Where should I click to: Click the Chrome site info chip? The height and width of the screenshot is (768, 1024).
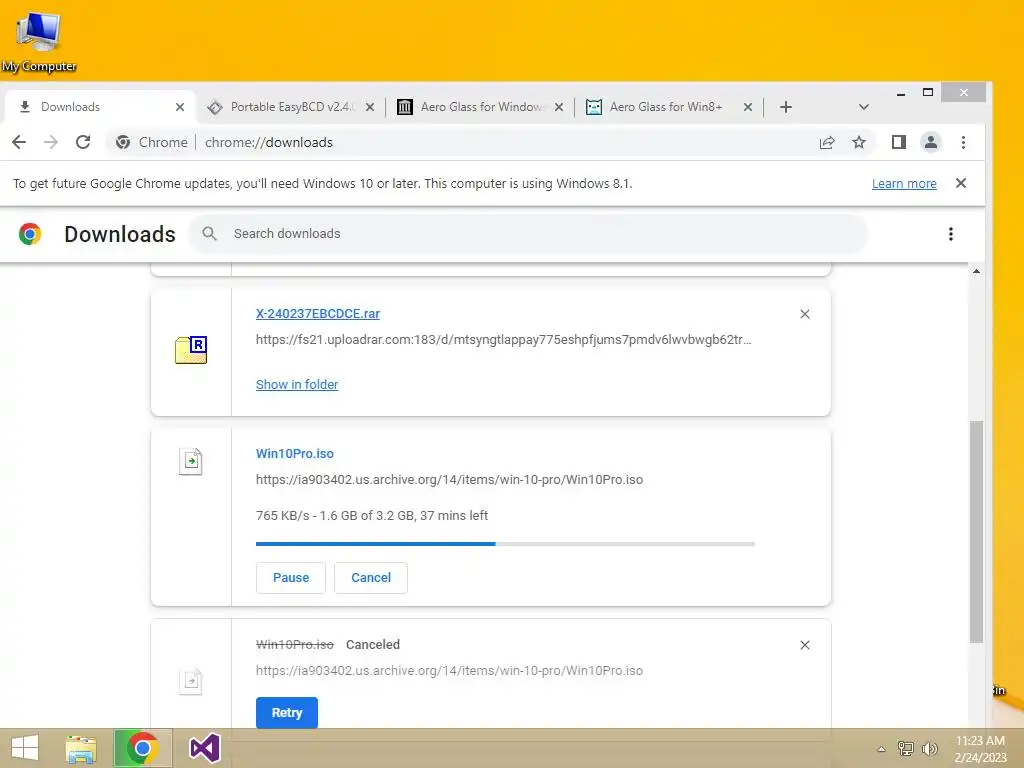pyautogui.click(x=152, y=142)
